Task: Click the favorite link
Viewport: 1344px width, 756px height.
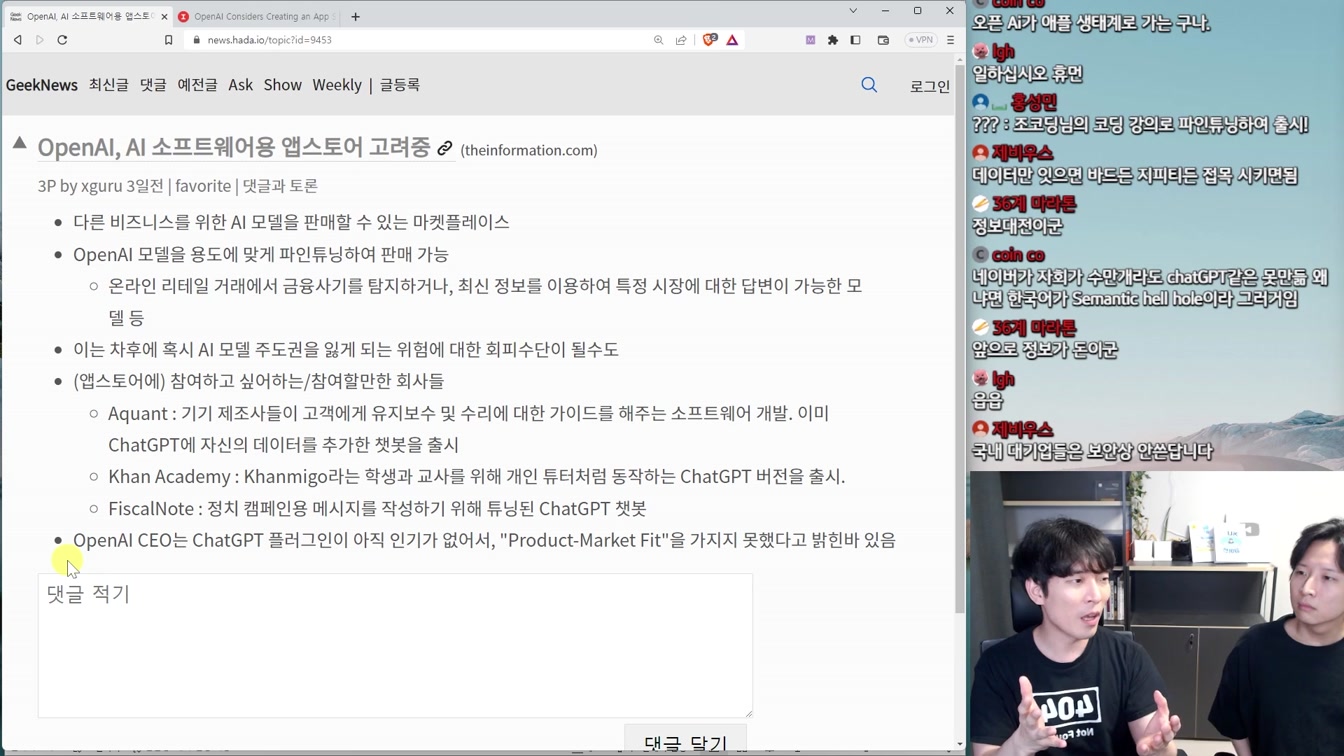Action: pyautogui.click(x=203, y=186)
